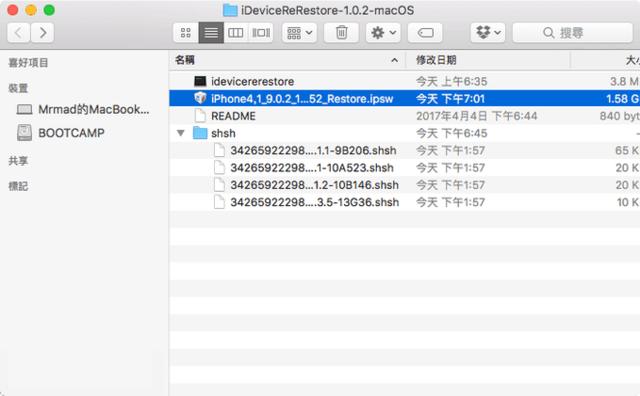Zoom the window with green button

click(49, 10)
